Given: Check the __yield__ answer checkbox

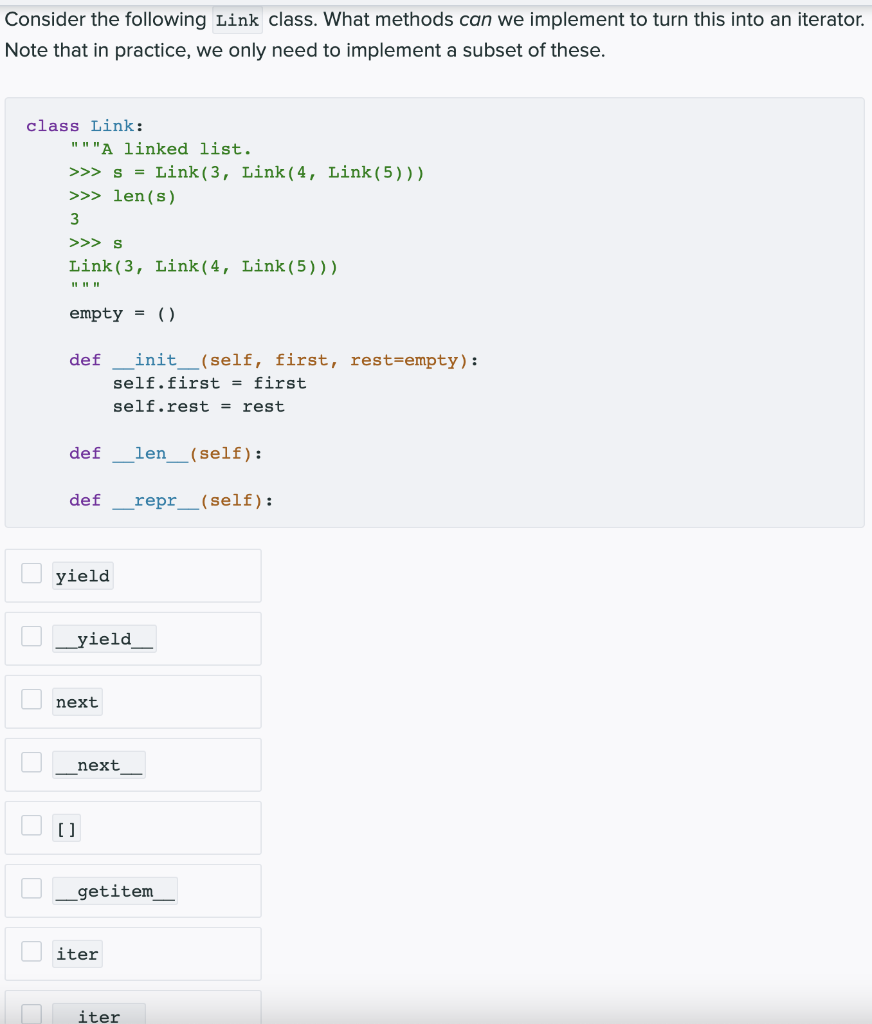Looking at the screenshot, I should pos(31,634).
